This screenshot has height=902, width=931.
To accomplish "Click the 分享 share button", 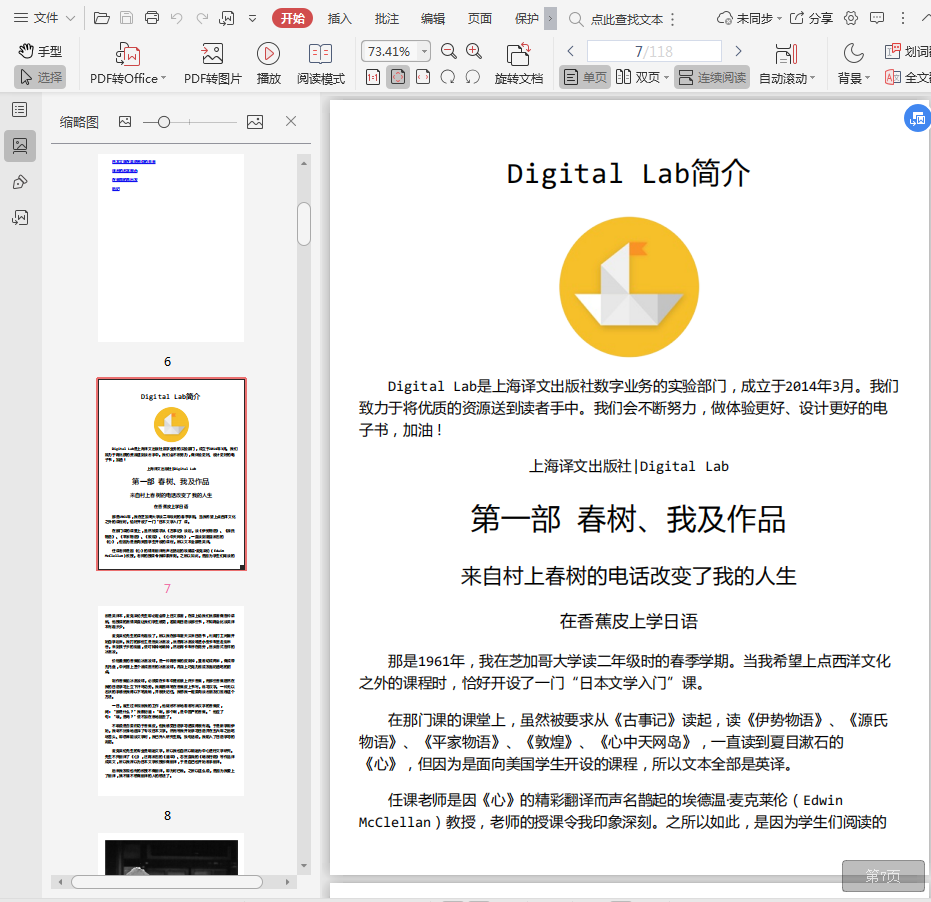I will (x=811, y=18).
